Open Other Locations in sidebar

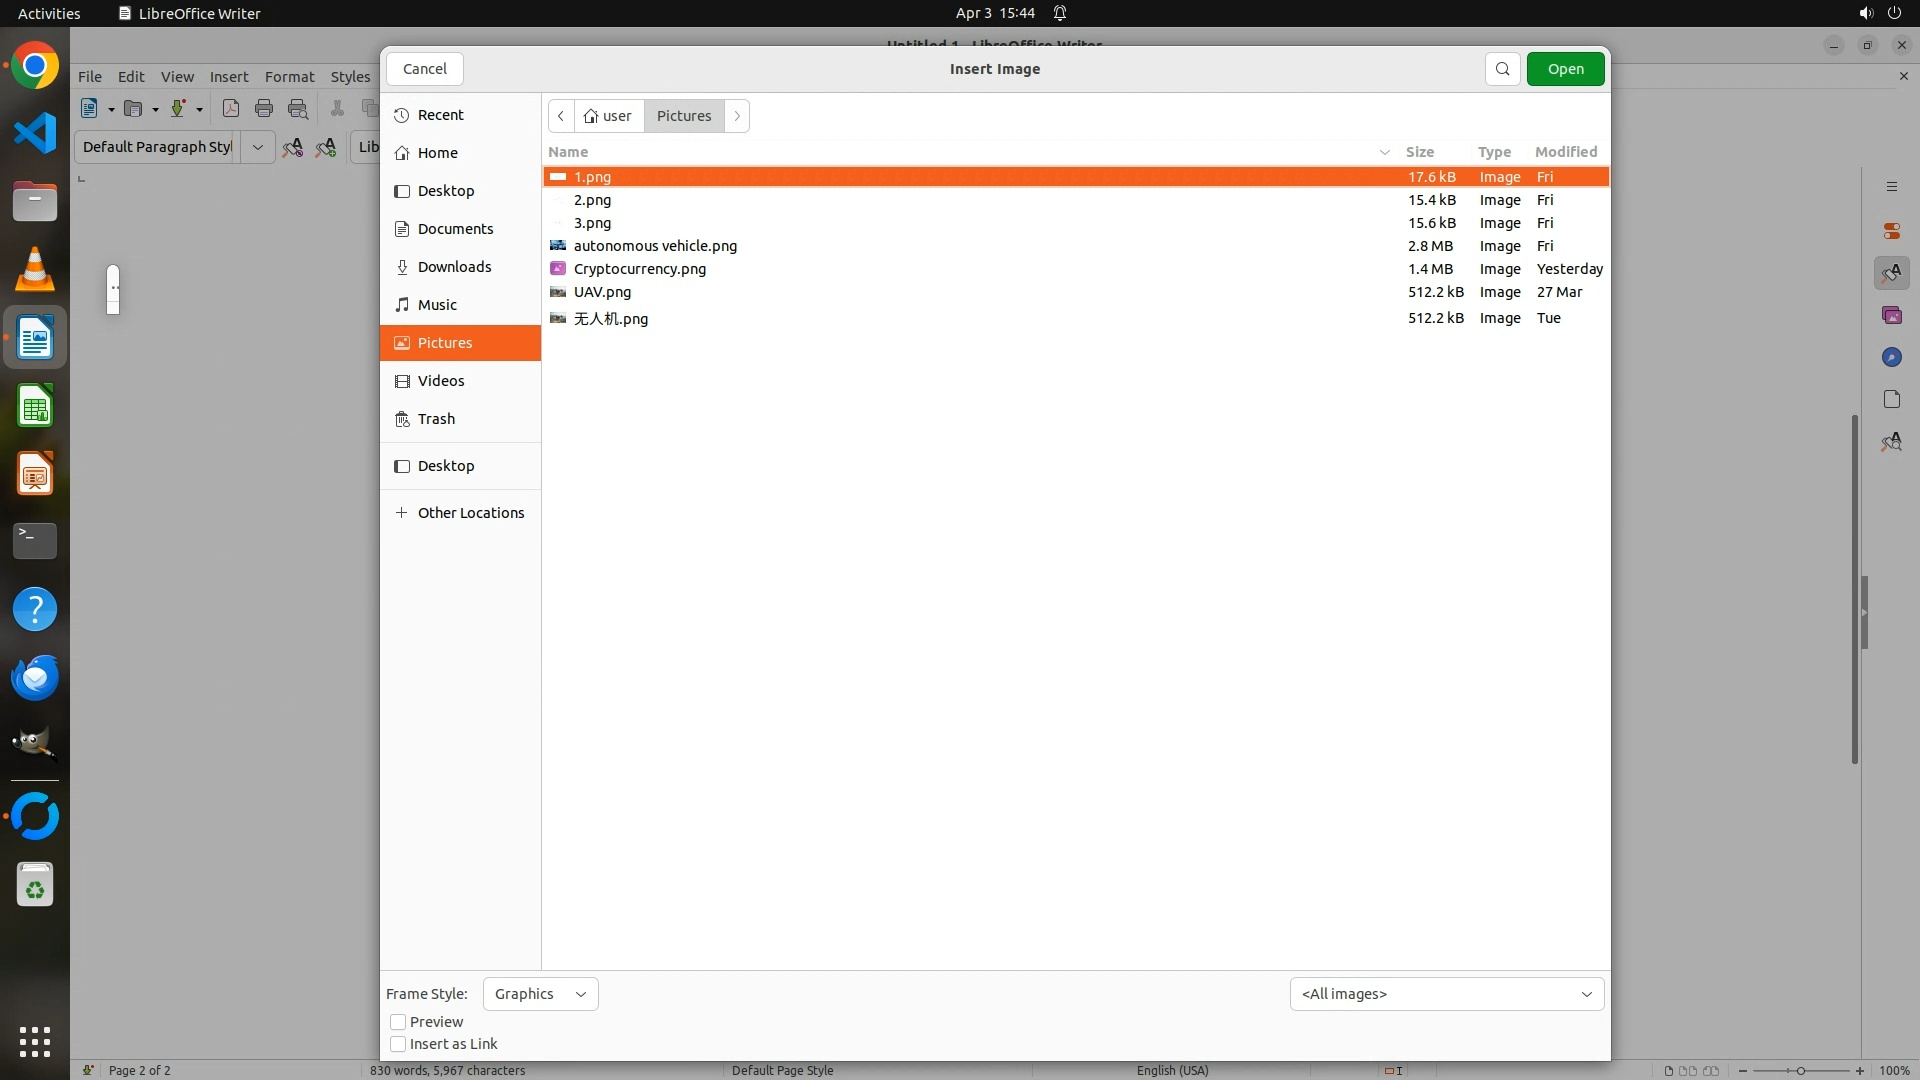tap(470, 513)
